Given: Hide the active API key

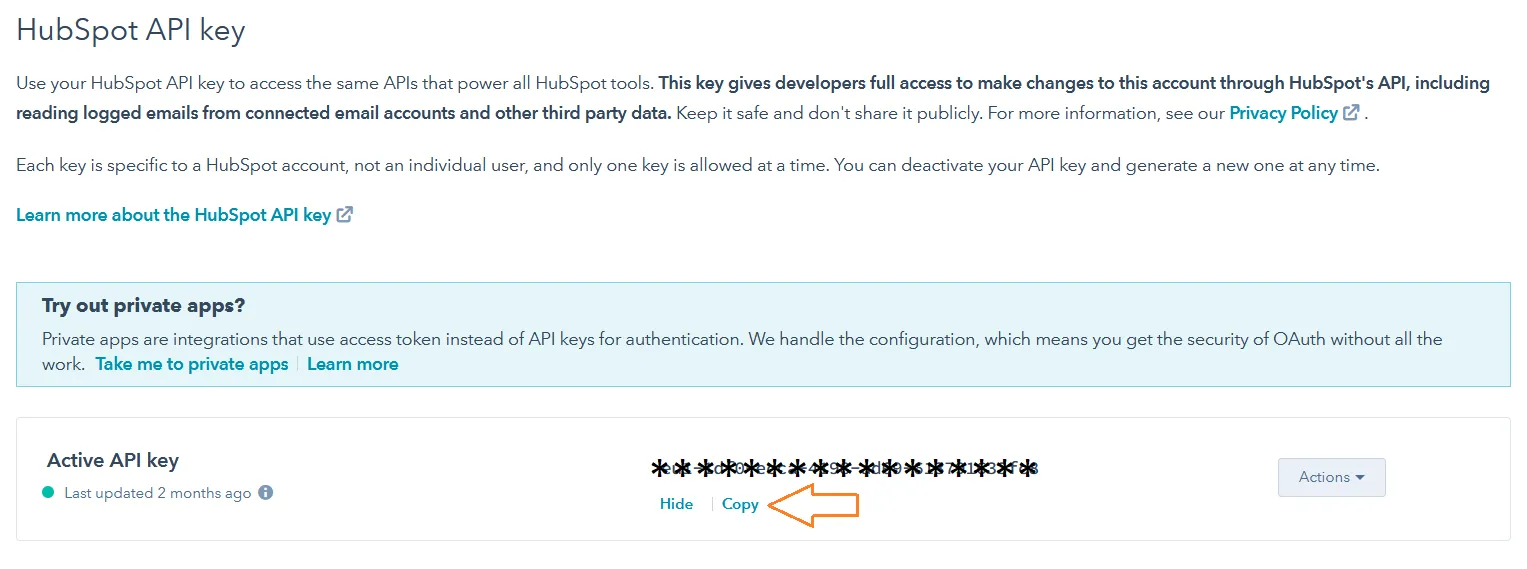Looking at the screenshot, I should (676, 504).
